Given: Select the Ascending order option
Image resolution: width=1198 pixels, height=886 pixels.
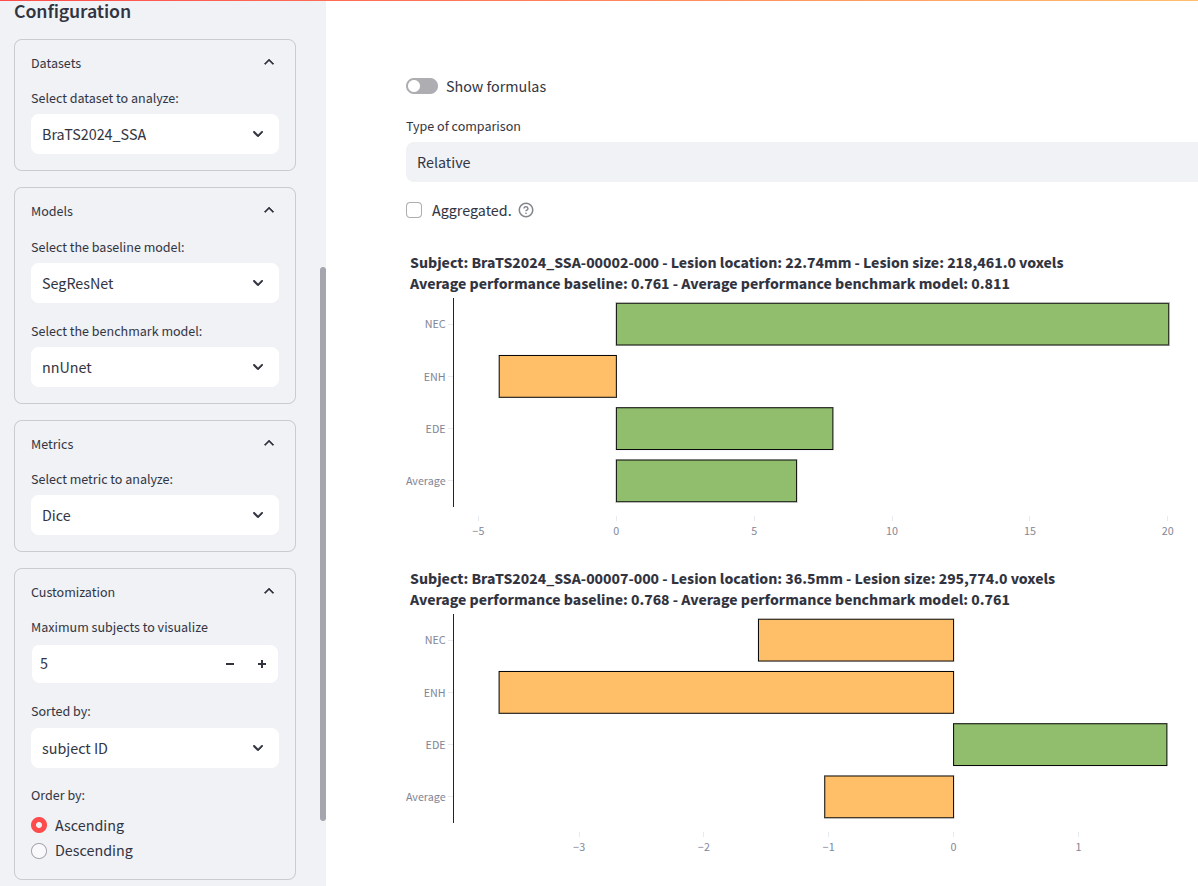Looking at the screenshot, I should 40,826.
